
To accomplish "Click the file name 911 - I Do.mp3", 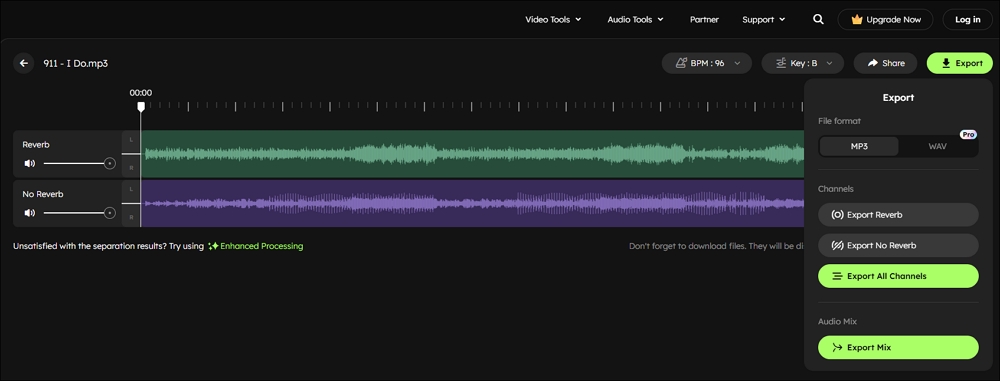I will click(75, 63).
